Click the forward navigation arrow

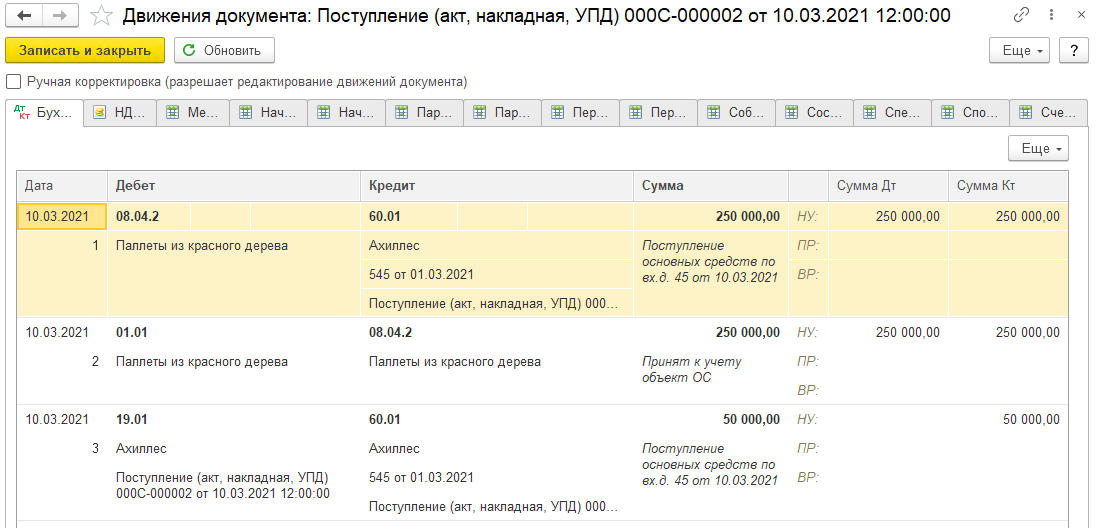click(x=59, y=16)
